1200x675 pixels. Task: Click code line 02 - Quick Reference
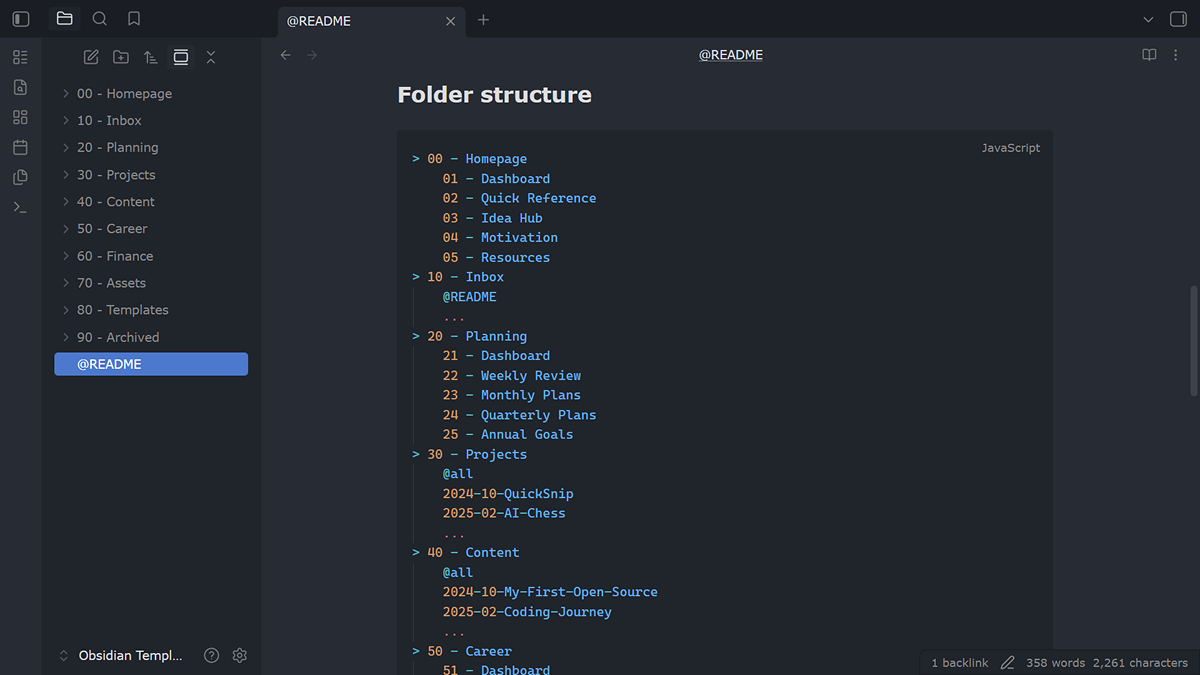(x=519, y=198)
